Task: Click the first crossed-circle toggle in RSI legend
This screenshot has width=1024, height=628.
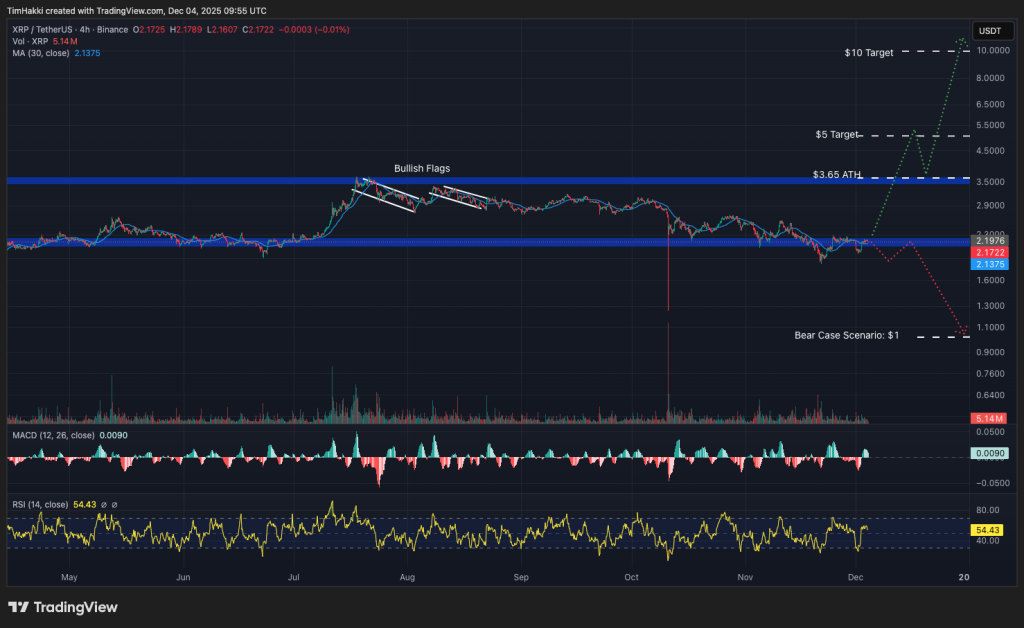Action: (x=103, y=504)
